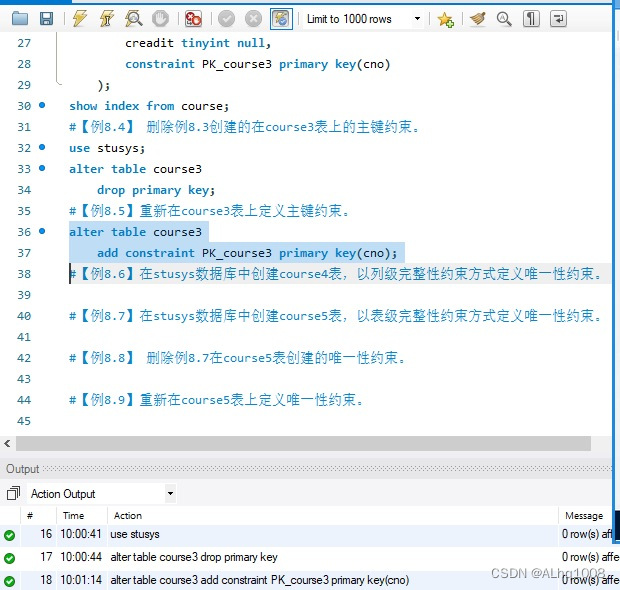Toggle stop-on-error execution icon
Image resolution: width=620 pixels, height=590 pixels.
193,19
